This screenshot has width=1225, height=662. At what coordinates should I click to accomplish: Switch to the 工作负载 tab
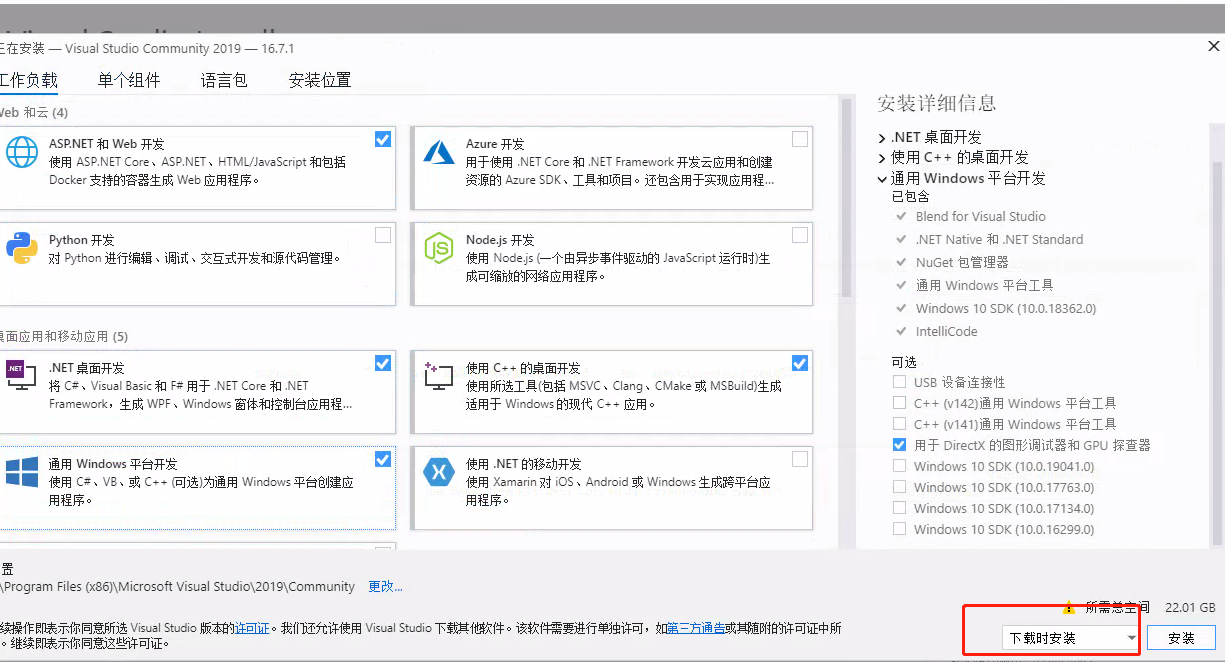[28, 80]
